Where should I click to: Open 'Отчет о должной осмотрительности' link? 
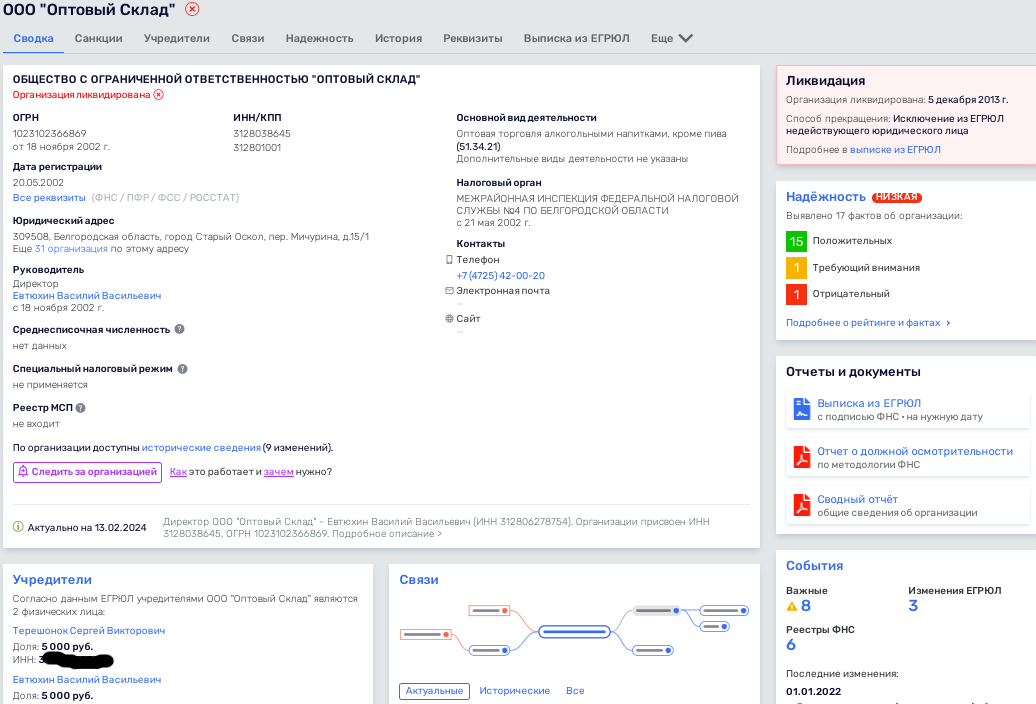(x=915, y=451)
